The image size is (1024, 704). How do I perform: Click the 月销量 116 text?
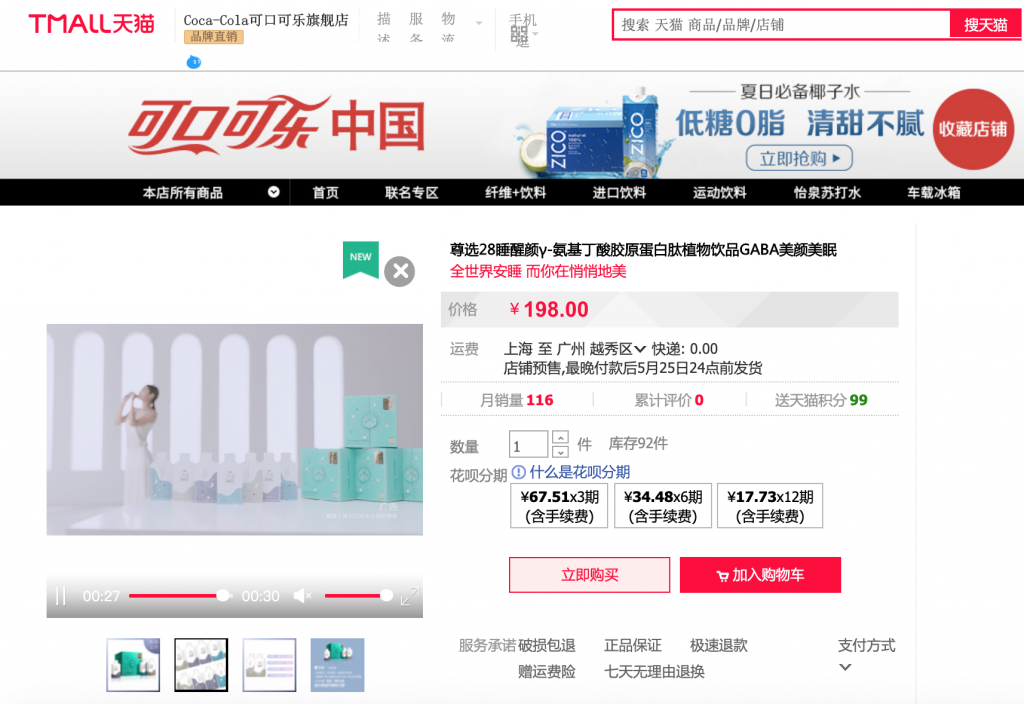(x=517, y=400)
